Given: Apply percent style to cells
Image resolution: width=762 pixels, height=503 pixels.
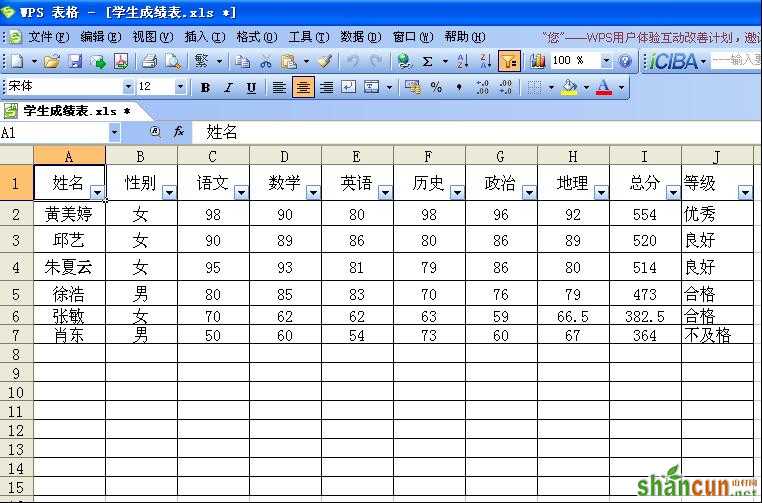Looking at the screenshot, I should [436, 87].
